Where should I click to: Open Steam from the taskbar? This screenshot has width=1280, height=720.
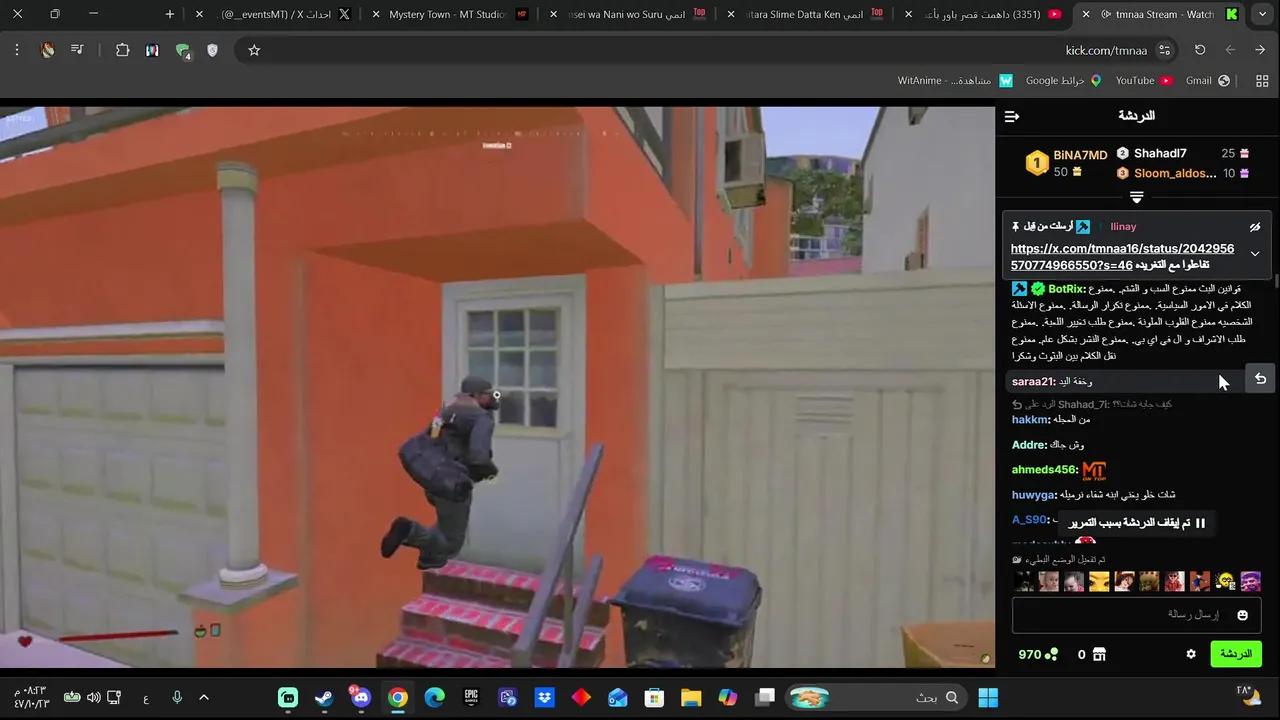click(324, 697)
